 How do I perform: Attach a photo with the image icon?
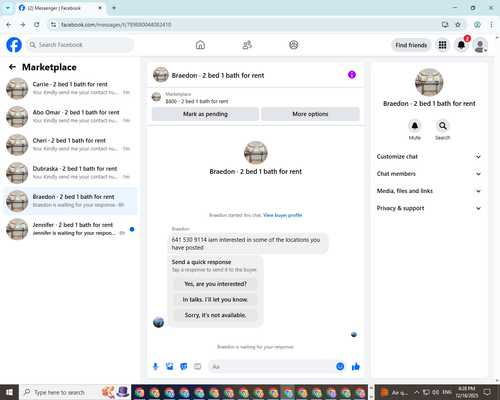point(170,367)
